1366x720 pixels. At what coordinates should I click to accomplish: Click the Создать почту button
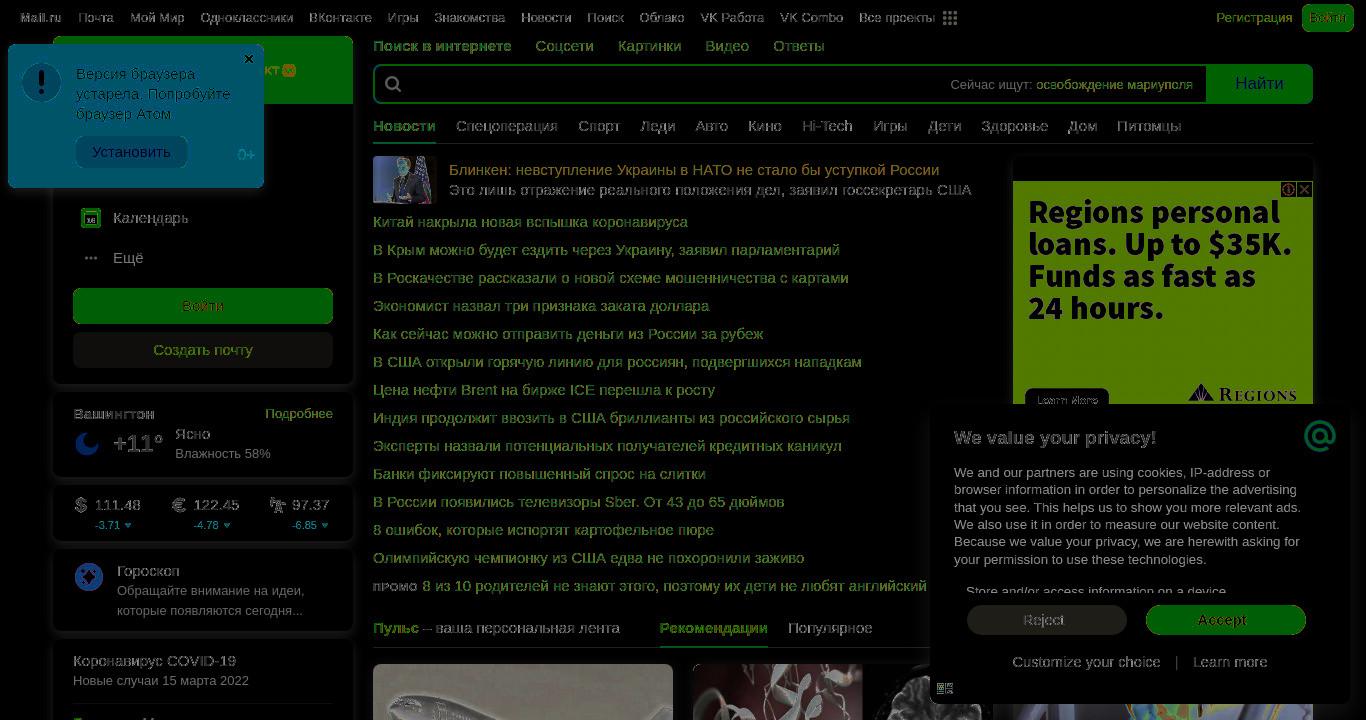[x=203, y=350]
